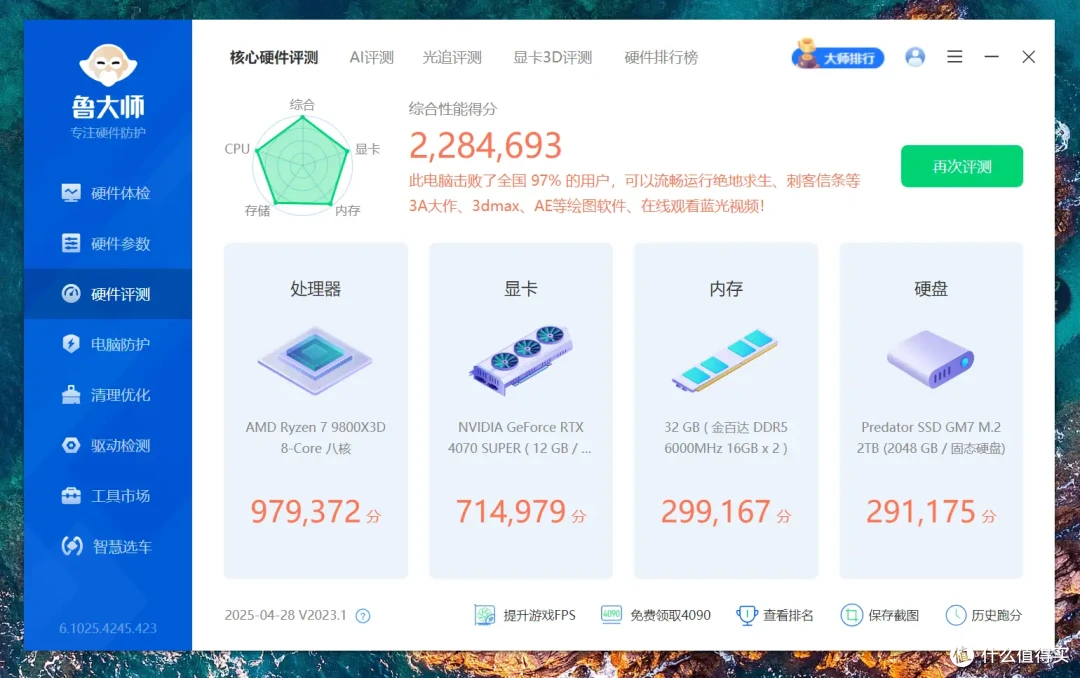Open 清理优化 in the sidebar
Image resolution: width=1080 pixels, height=678 pixels.
(107, 395)
